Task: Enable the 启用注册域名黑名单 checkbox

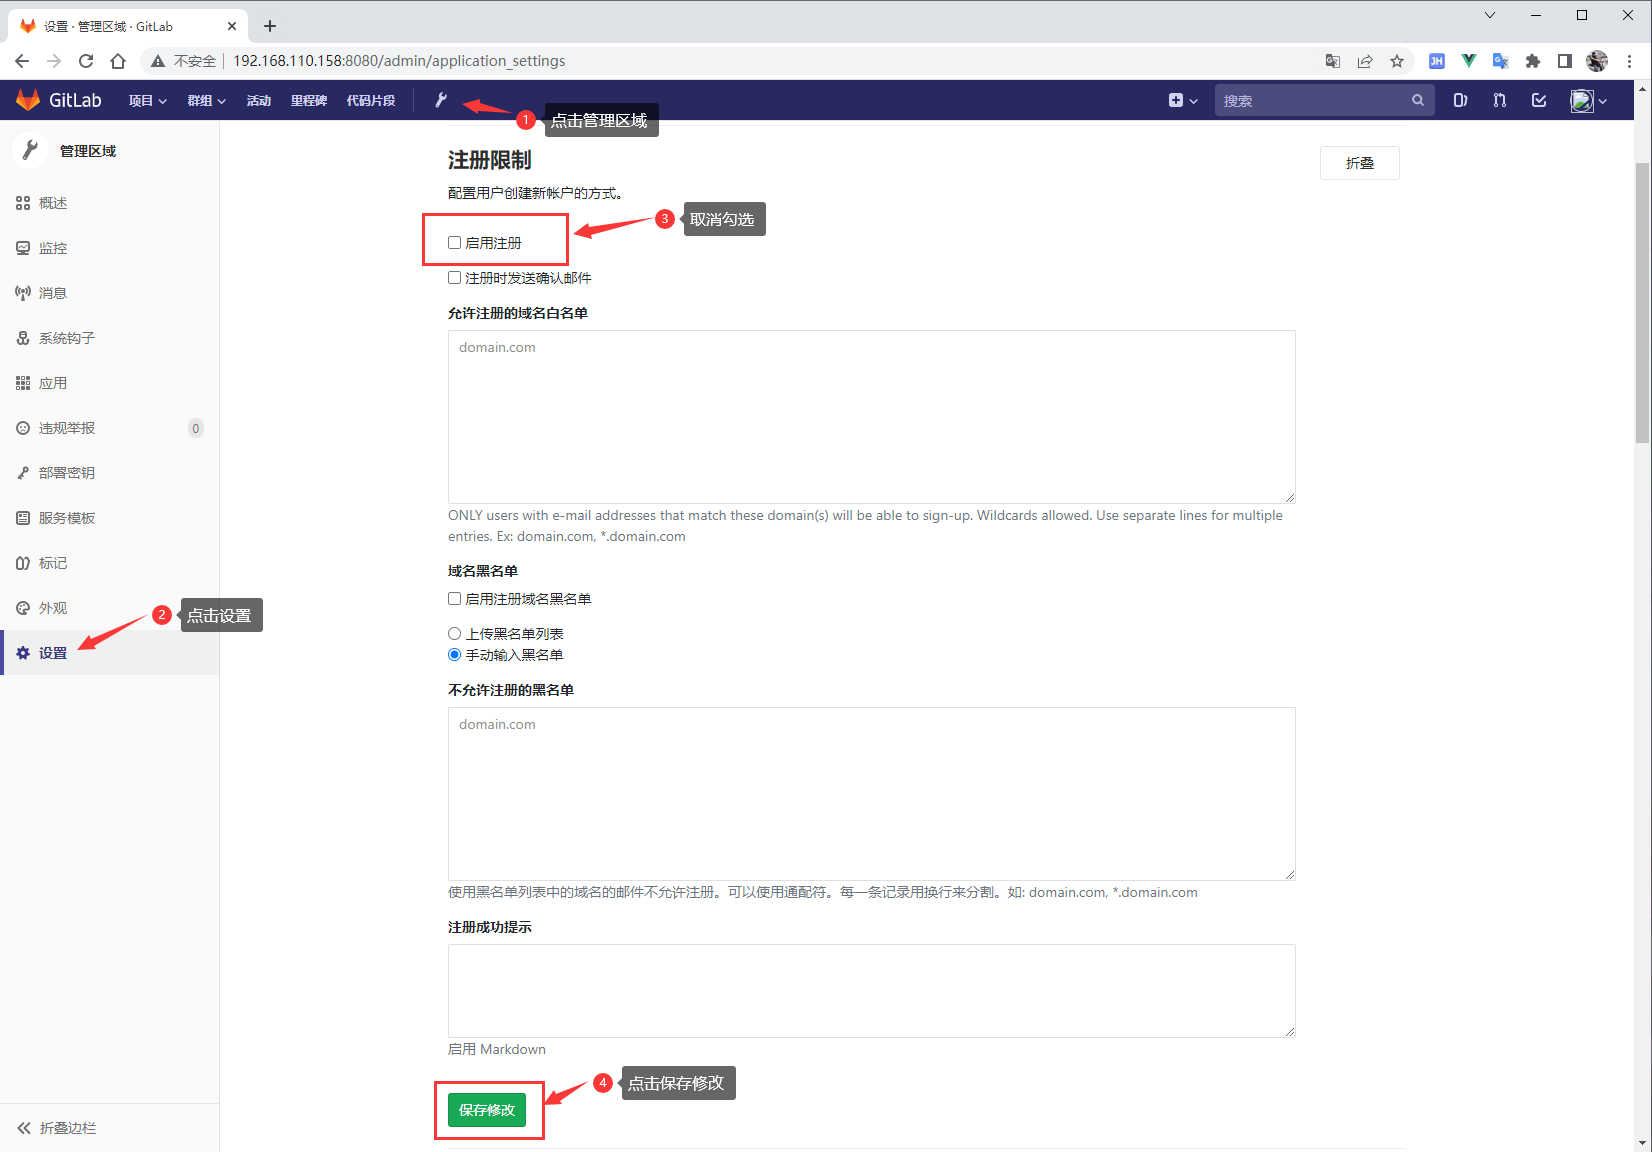Action: pyautogui.click(x=455, y=599)
